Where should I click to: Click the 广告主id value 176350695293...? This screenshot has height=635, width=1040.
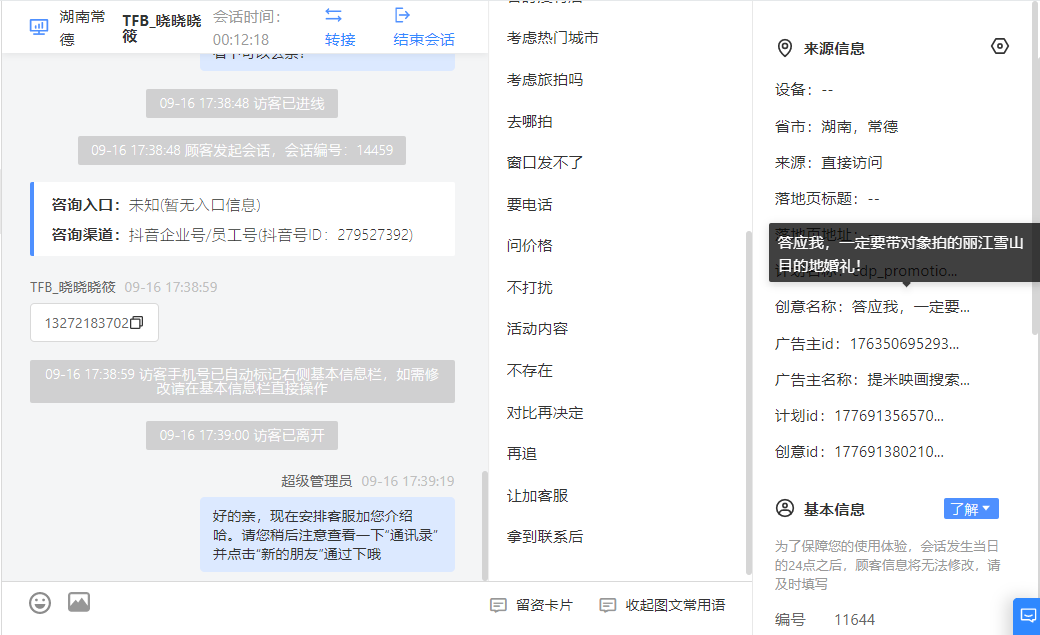coord(904,344)
